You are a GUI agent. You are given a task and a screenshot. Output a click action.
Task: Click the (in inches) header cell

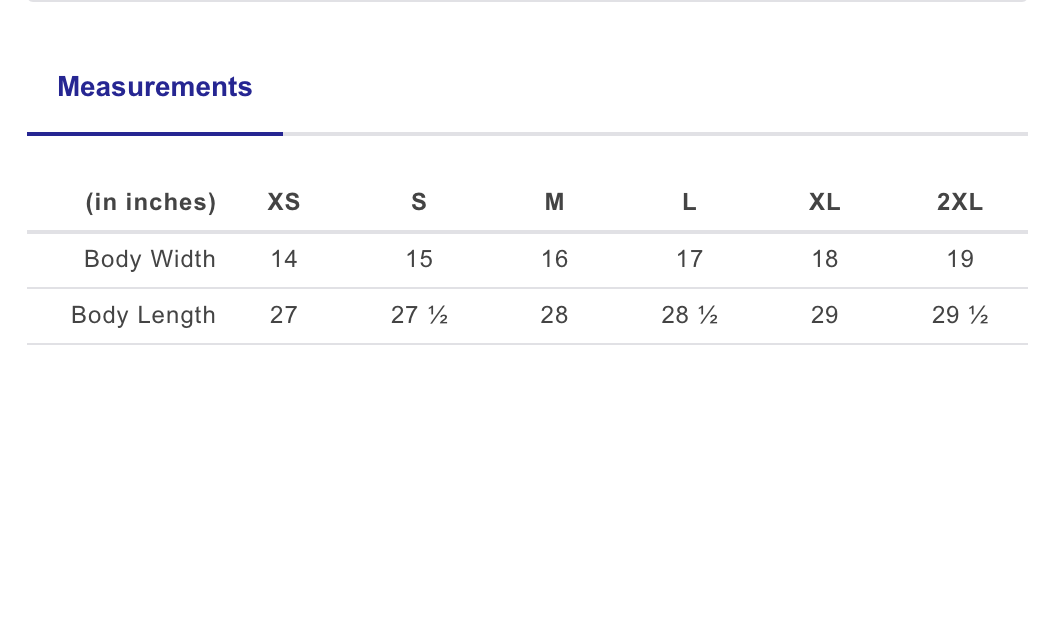click(151, 202)
